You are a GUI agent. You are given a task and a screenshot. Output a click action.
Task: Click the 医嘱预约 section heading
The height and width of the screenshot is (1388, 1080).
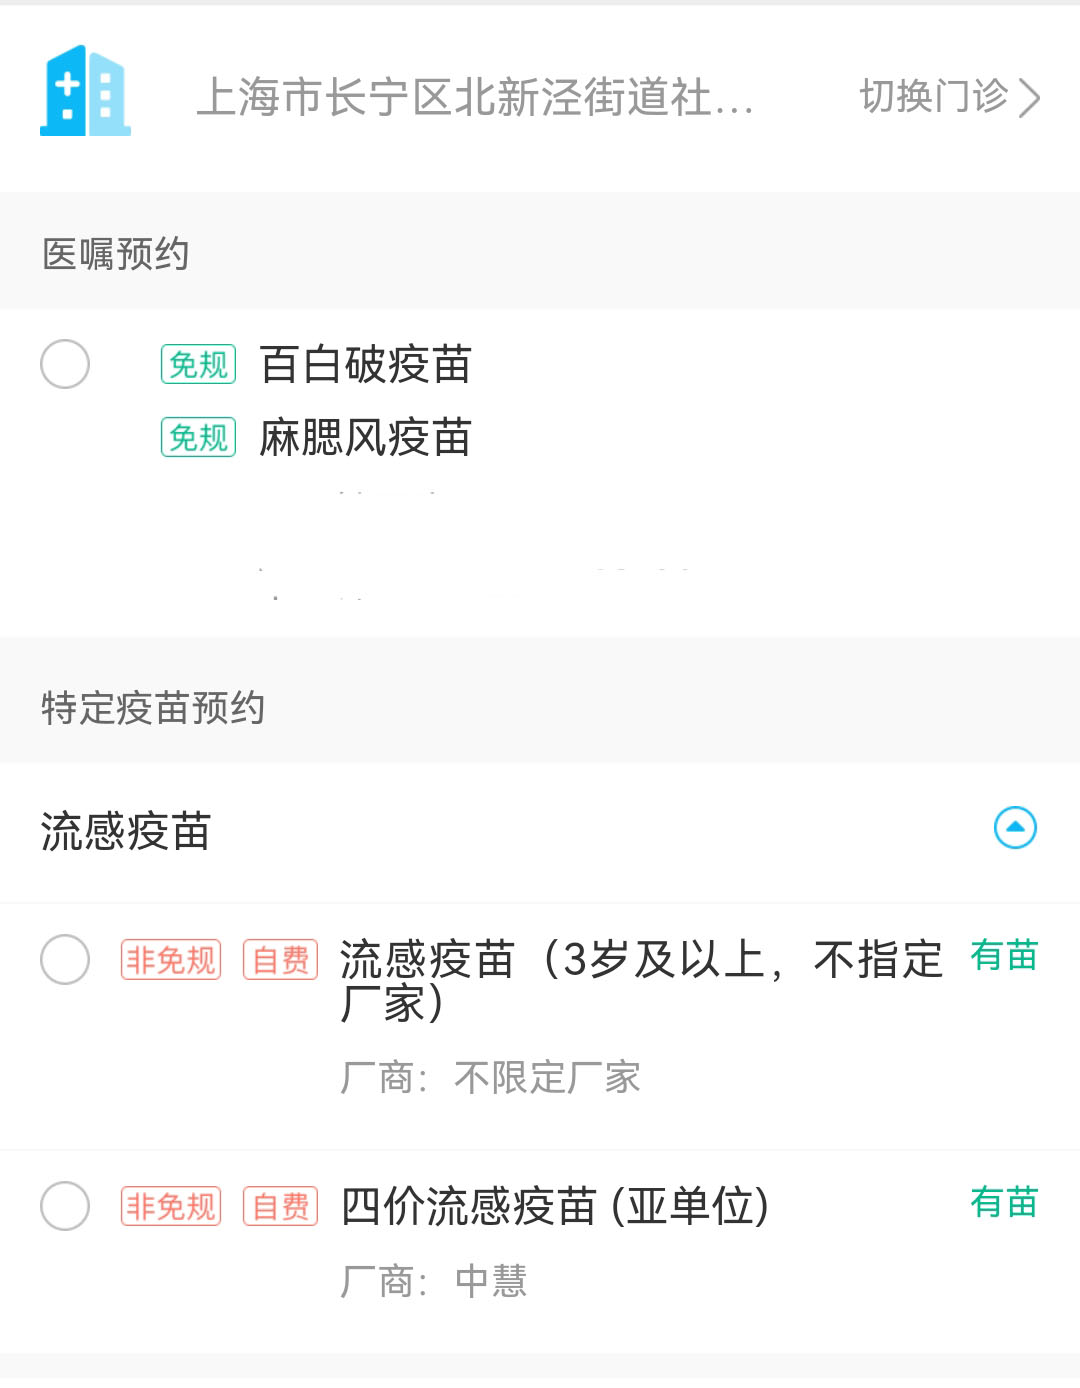click(x=116, y=254)
